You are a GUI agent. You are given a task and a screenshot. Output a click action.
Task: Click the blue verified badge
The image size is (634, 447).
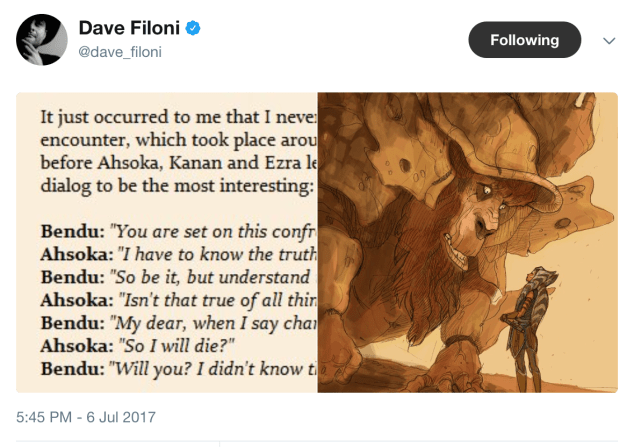click(193, 28)
